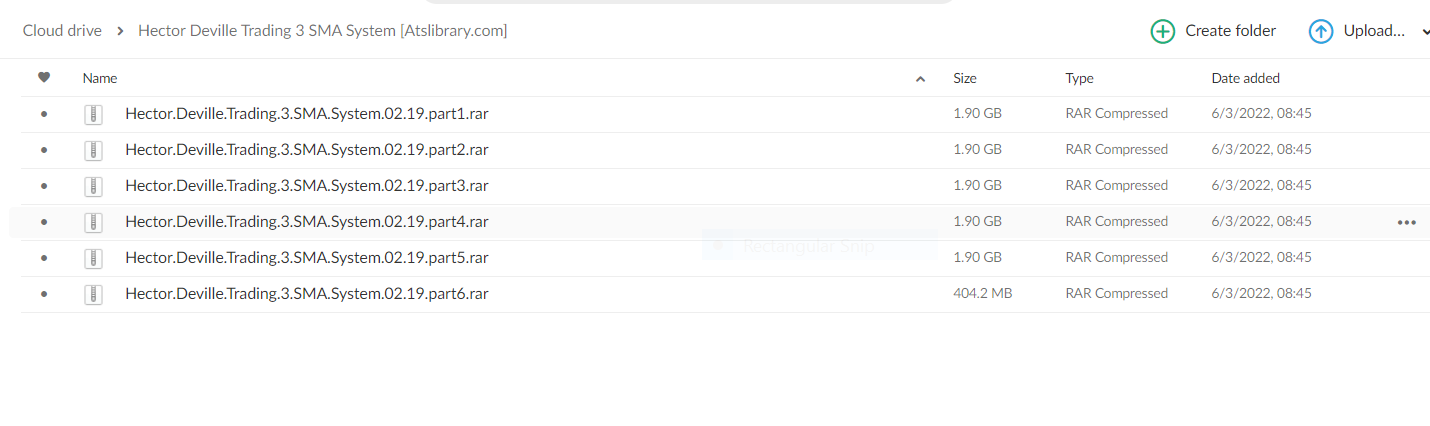Image resolution: width=1430 pixels, height=426 pixels.
Task: Select the part2.rar file name
Action: pyautogui.click(x=306, y=150)
